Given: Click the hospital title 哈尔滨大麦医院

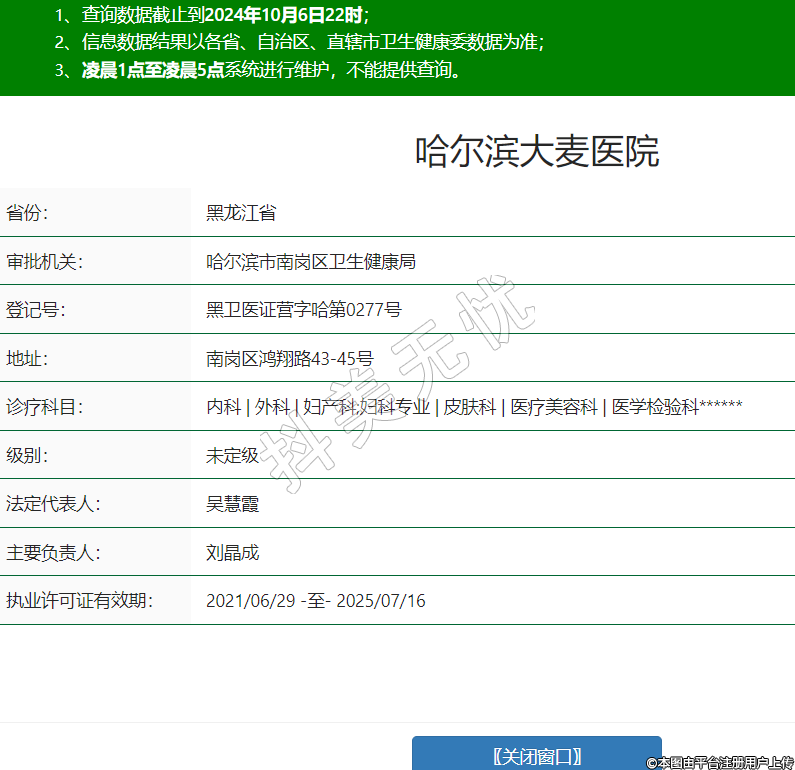Looking at the screenshot, I should click(x=537, y=152).
